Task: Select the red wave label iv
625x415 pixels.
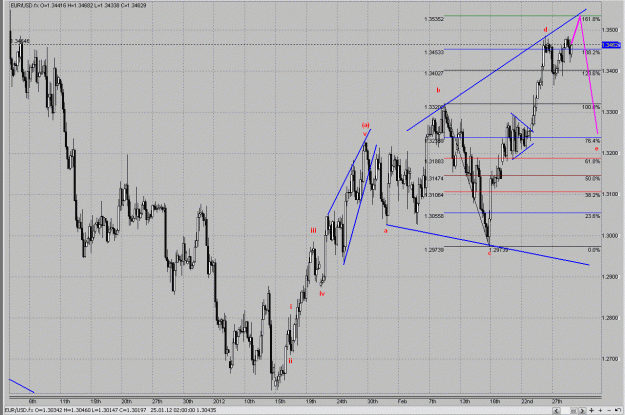Action: pyautogui.click(x=322, y=293)
